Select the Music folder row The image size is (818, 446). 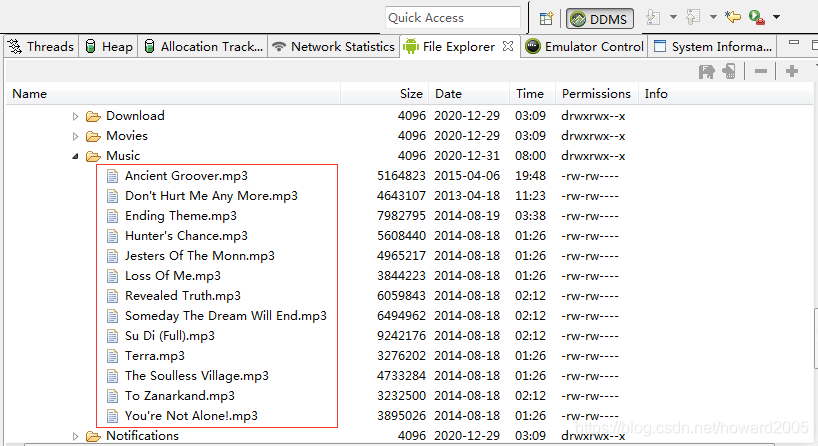[409, 155]
